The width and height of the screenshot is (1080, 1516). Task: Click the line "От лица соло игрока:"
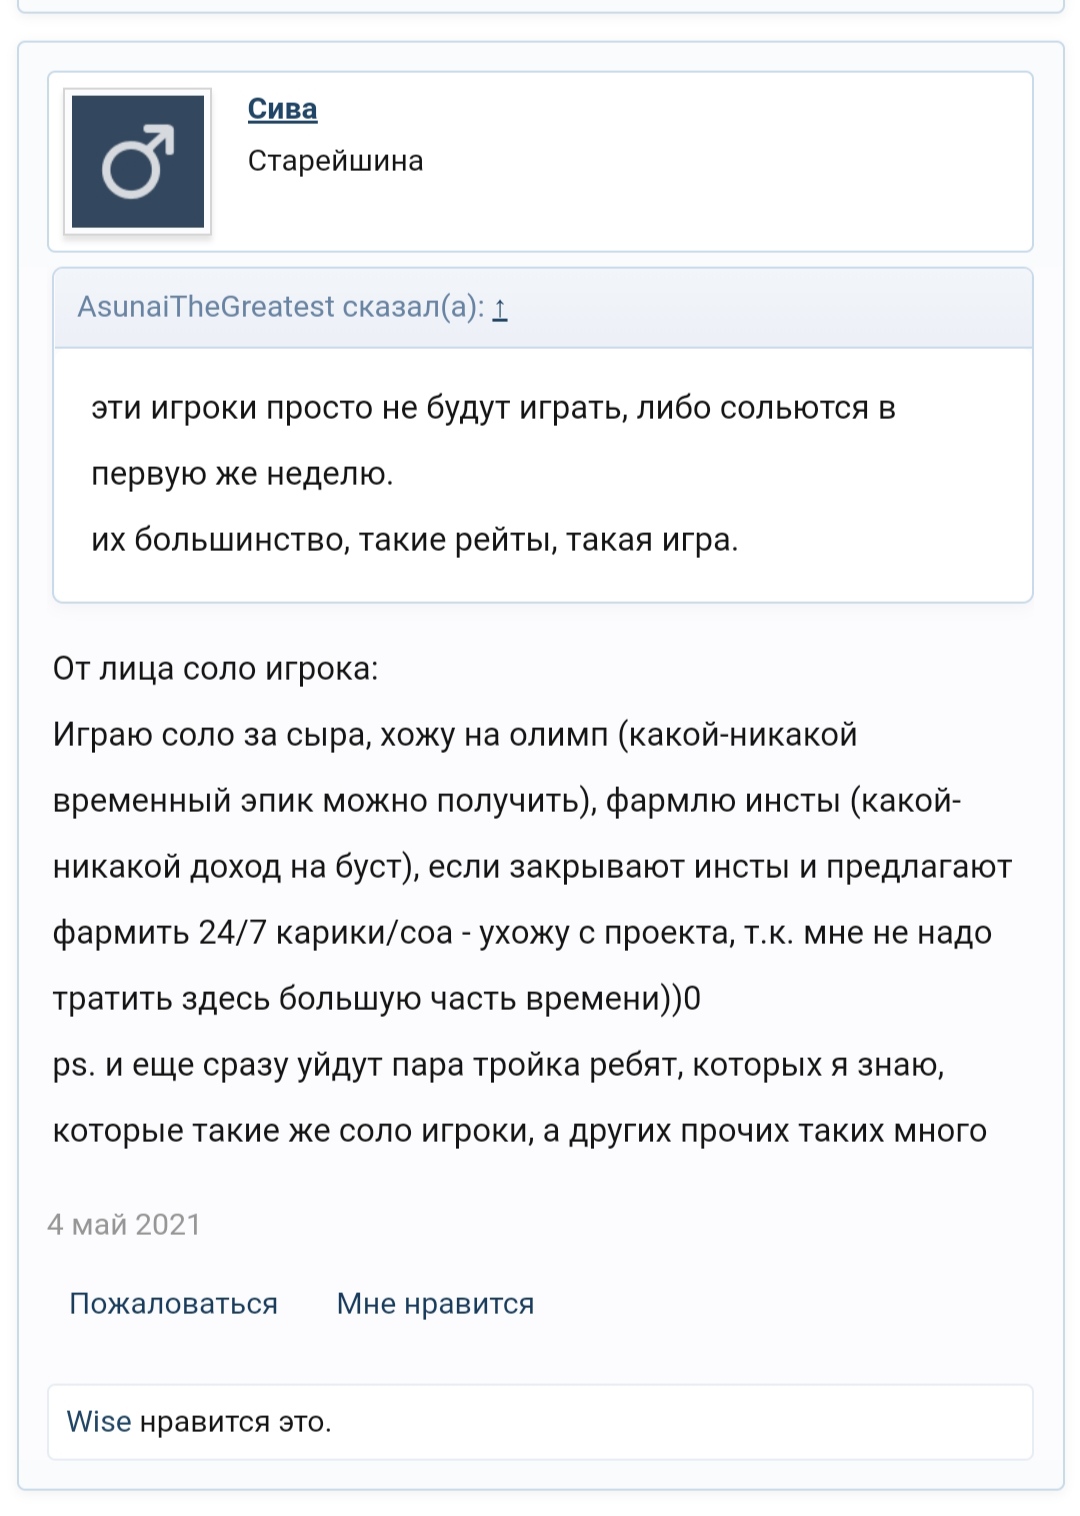click(216, 668)
